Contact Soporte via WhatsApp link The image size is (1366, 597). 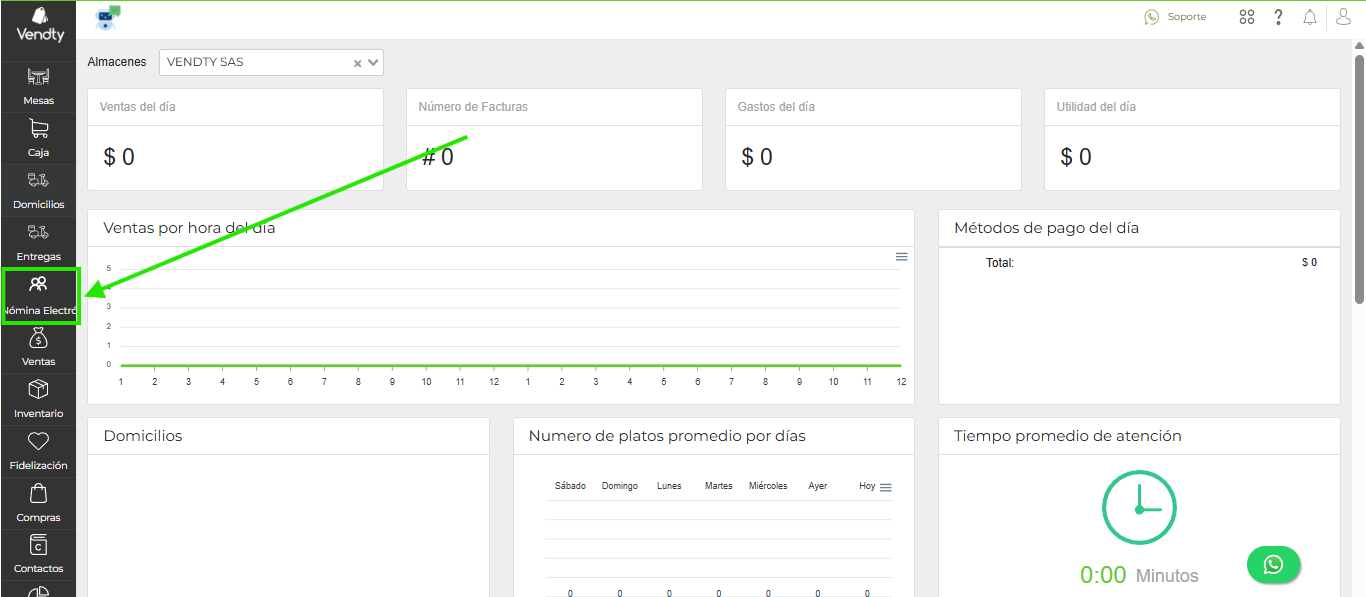pos(1176,17)
